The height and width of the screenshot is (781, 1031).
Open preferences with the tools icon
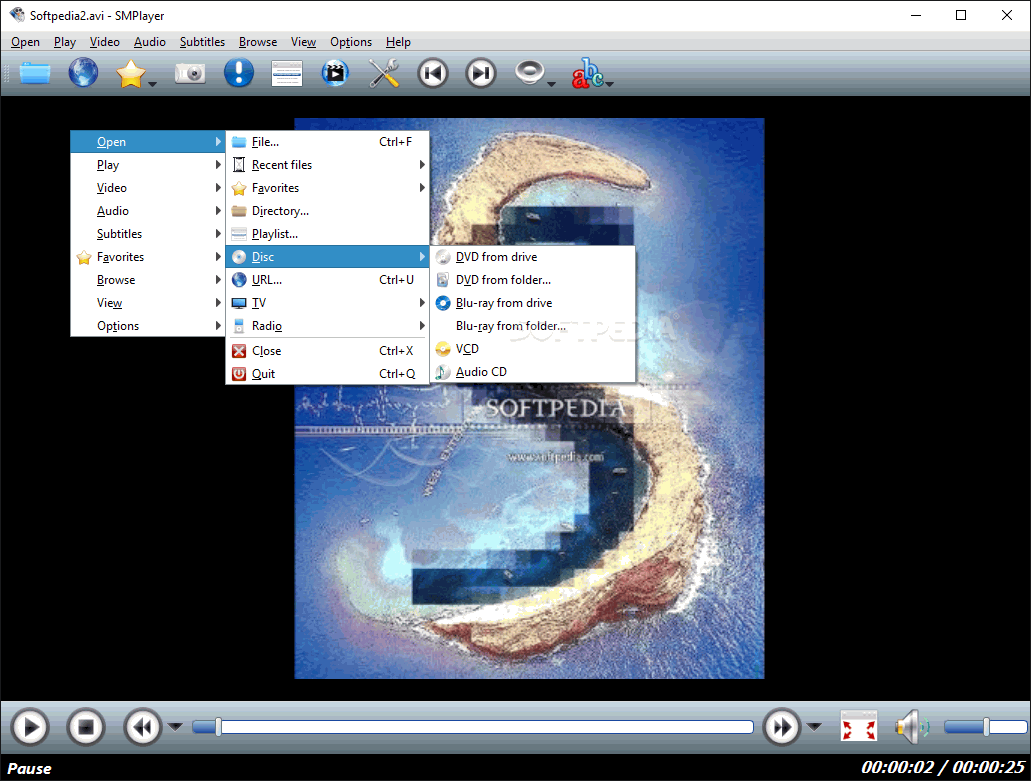point(384,73)
